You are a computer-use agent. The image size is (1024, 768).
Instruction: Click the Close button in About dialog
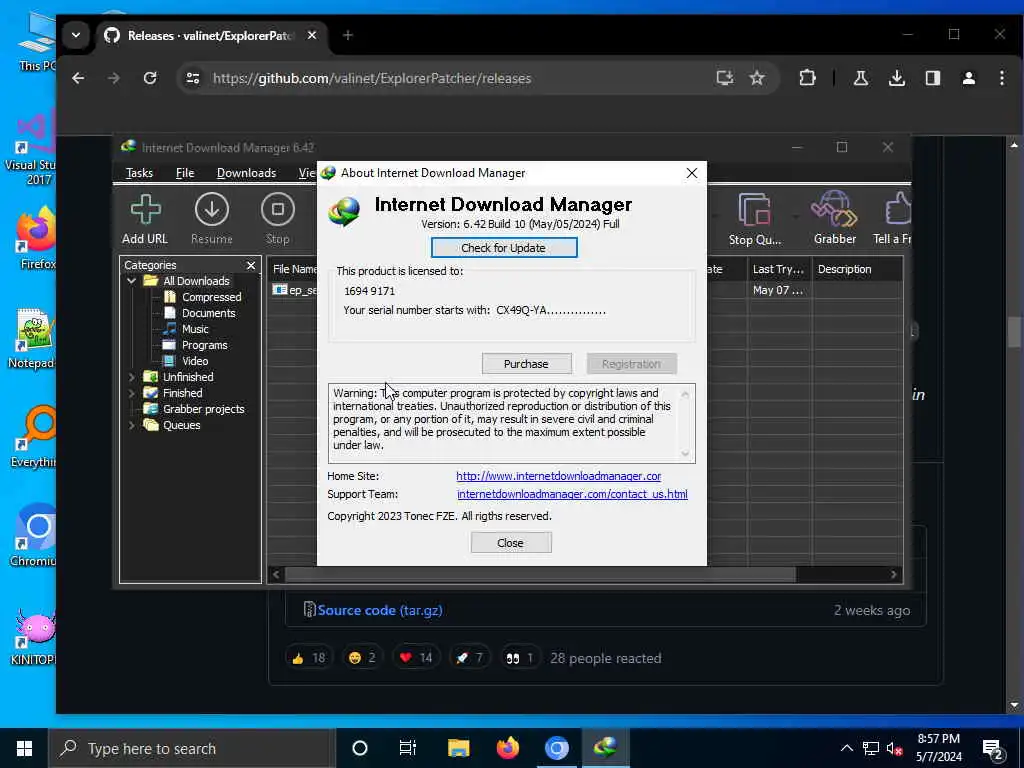point(511,543)
